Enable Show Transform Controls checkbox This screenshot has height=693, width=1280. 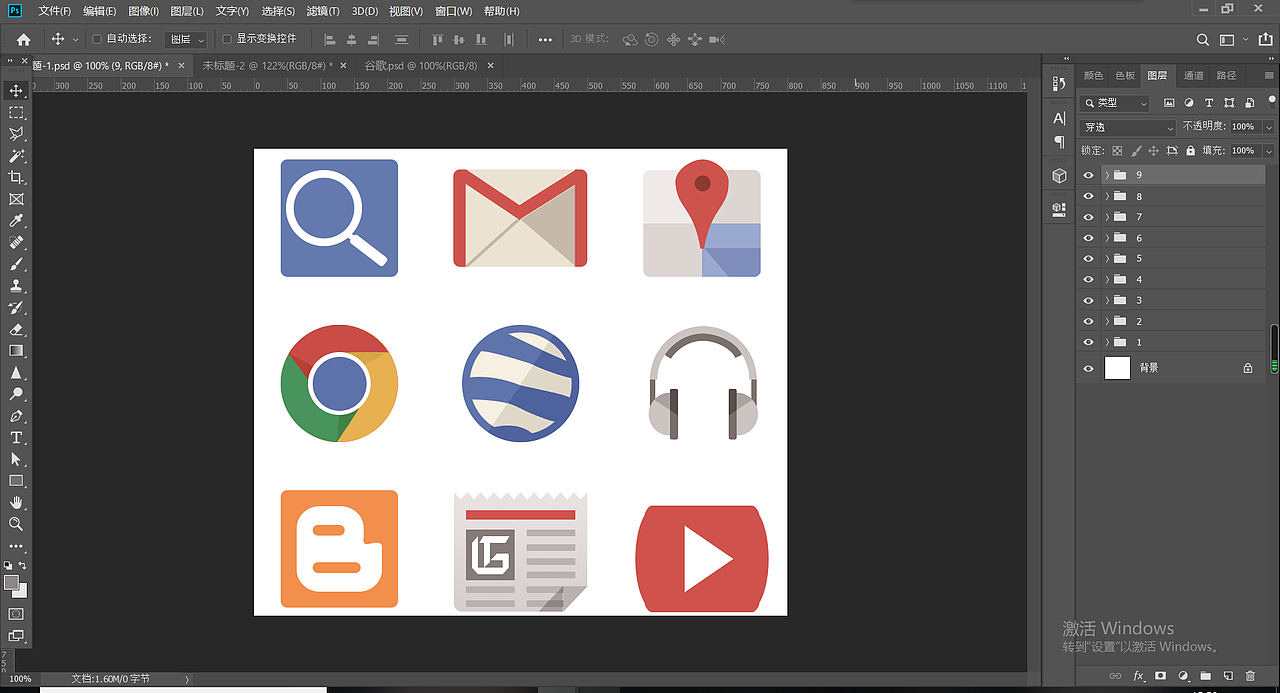tap(227, 39)
